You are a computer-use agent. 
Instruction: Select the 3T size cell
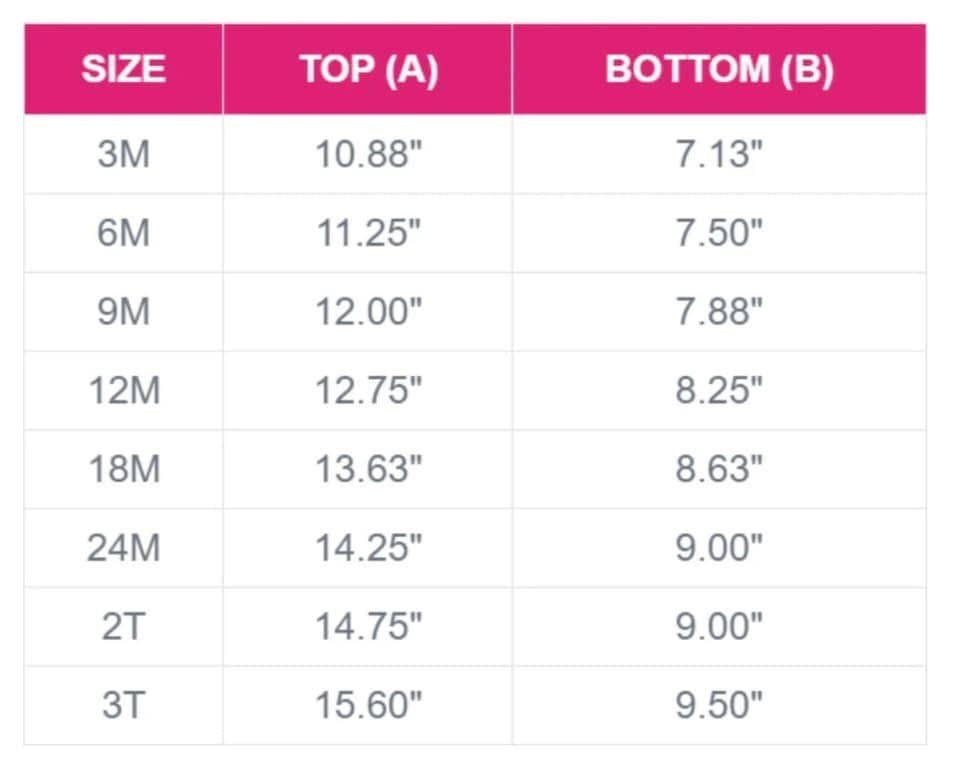click(x=123, y=705)
